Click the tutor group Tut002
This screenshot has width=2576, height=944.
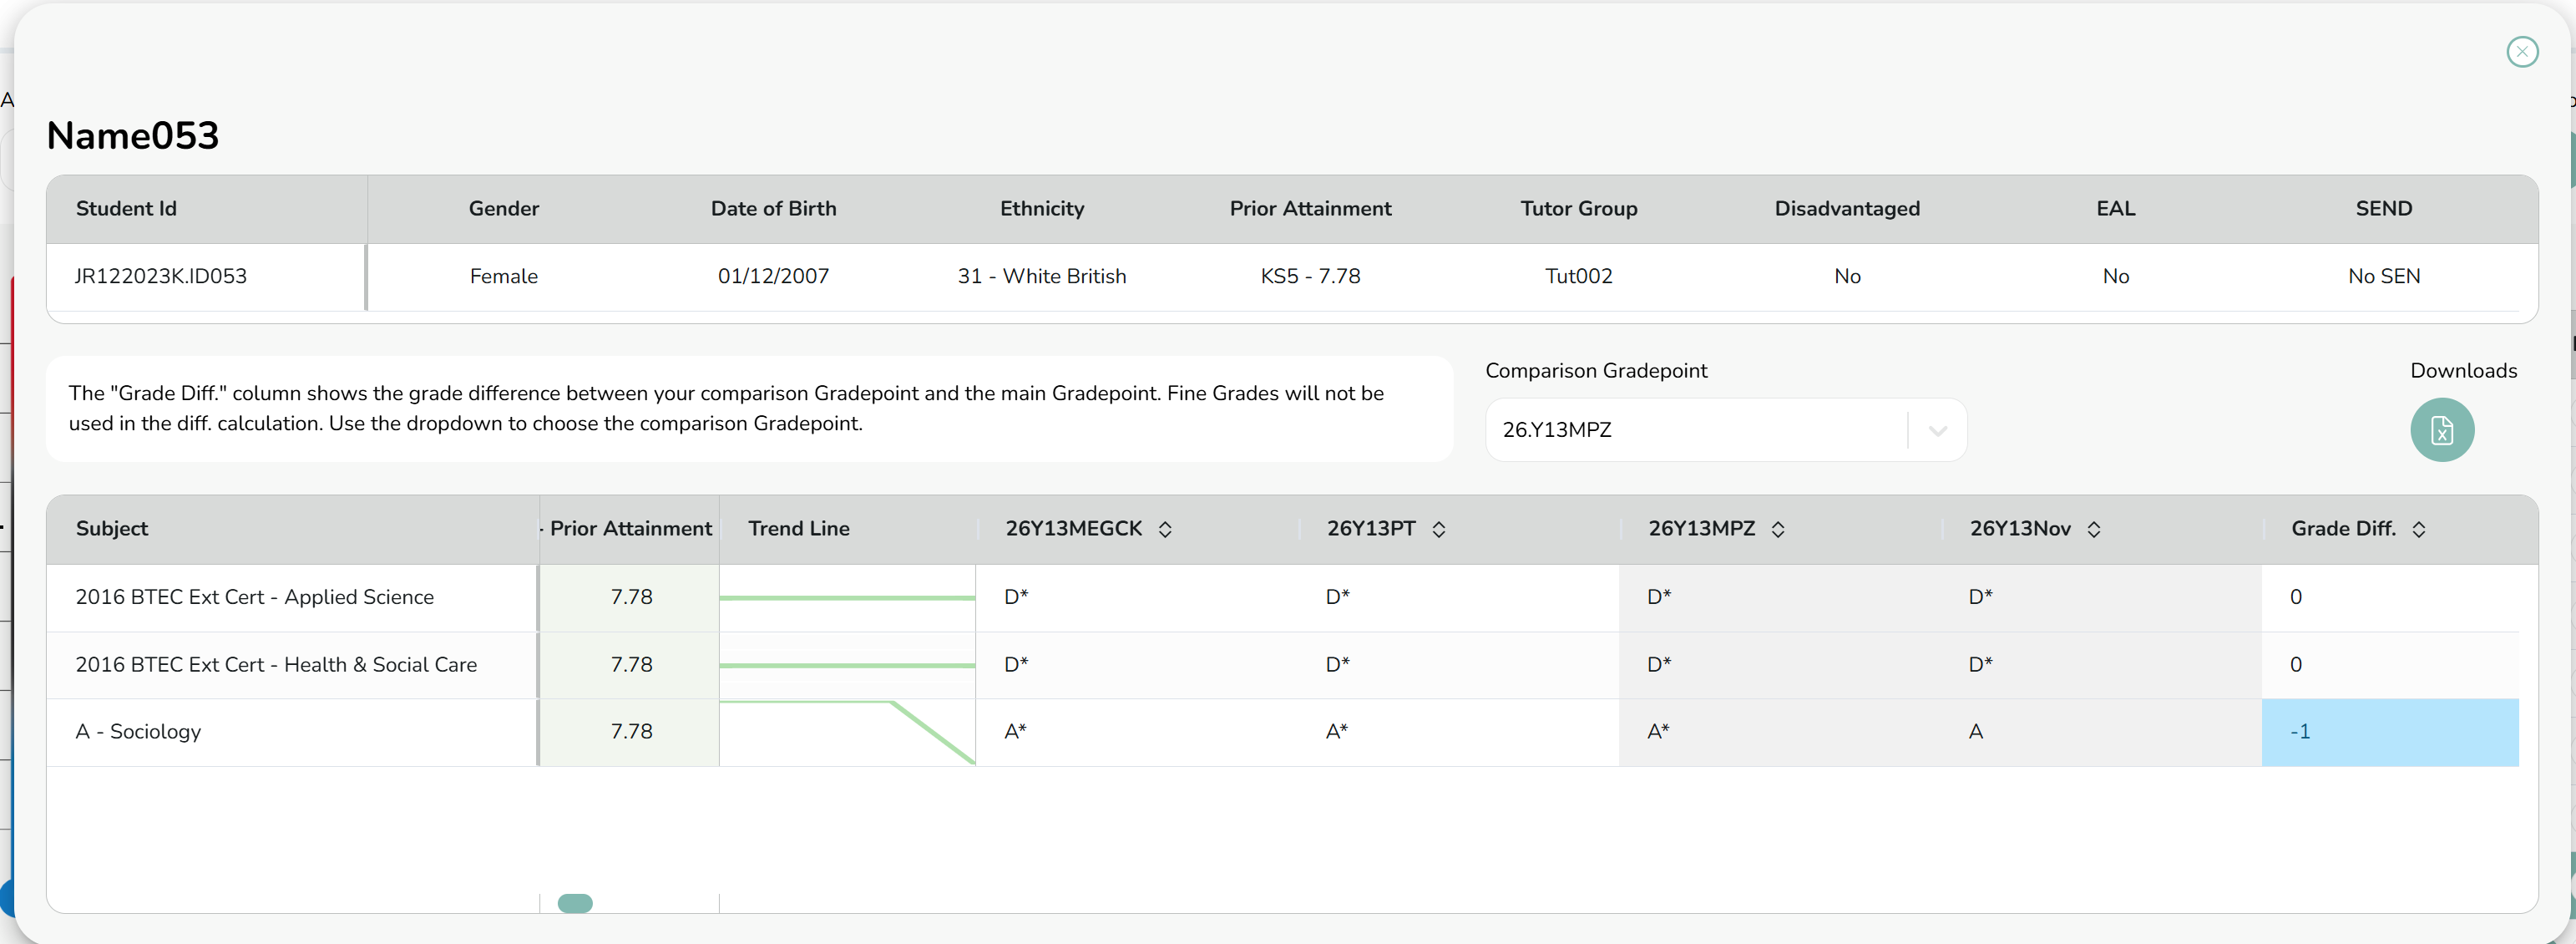click(x=1578, y=277)
